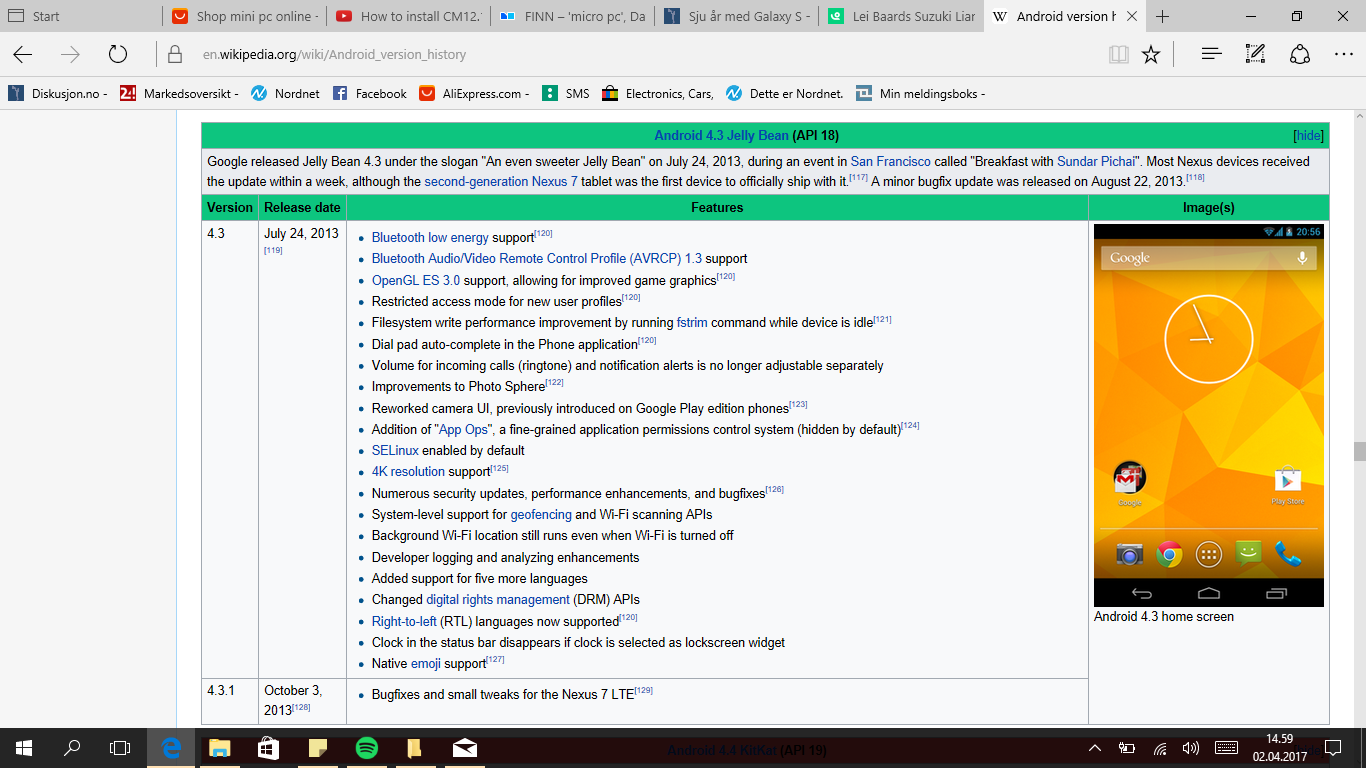
Task: Collapse Jelly Bean table with hide link
Action: [x=1308, y=136]
